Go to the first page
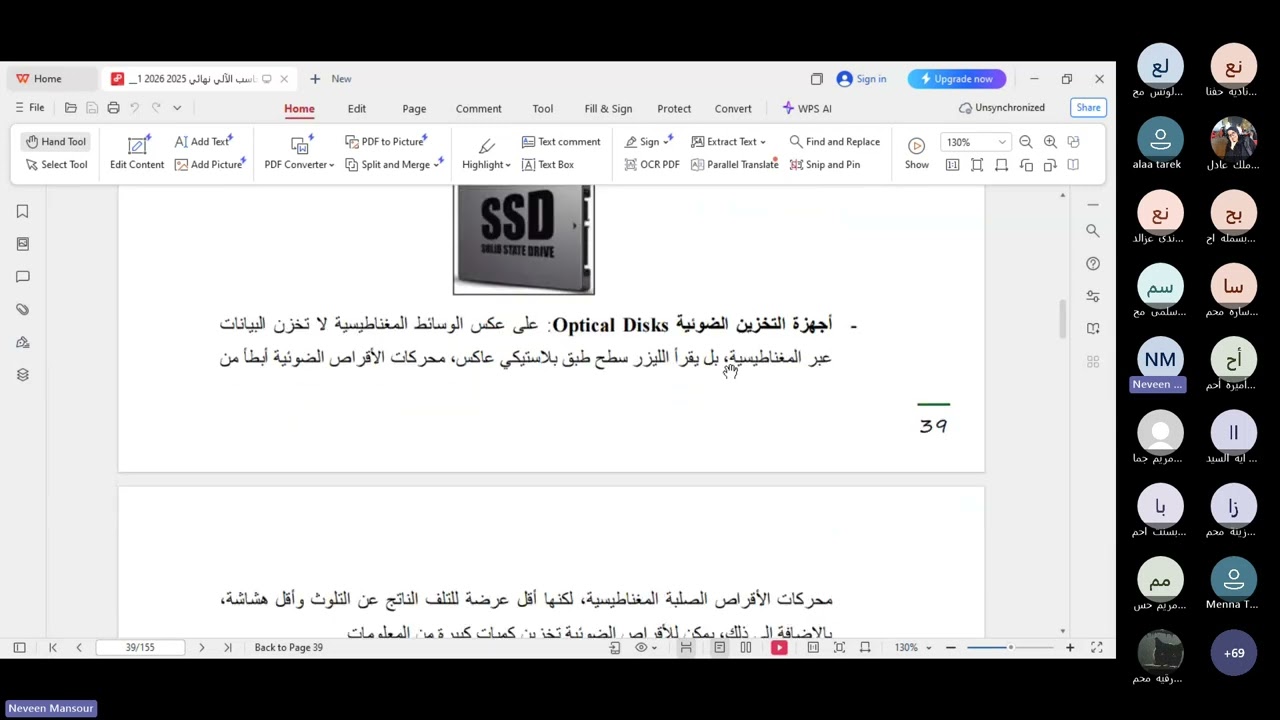 pos(53,648)
